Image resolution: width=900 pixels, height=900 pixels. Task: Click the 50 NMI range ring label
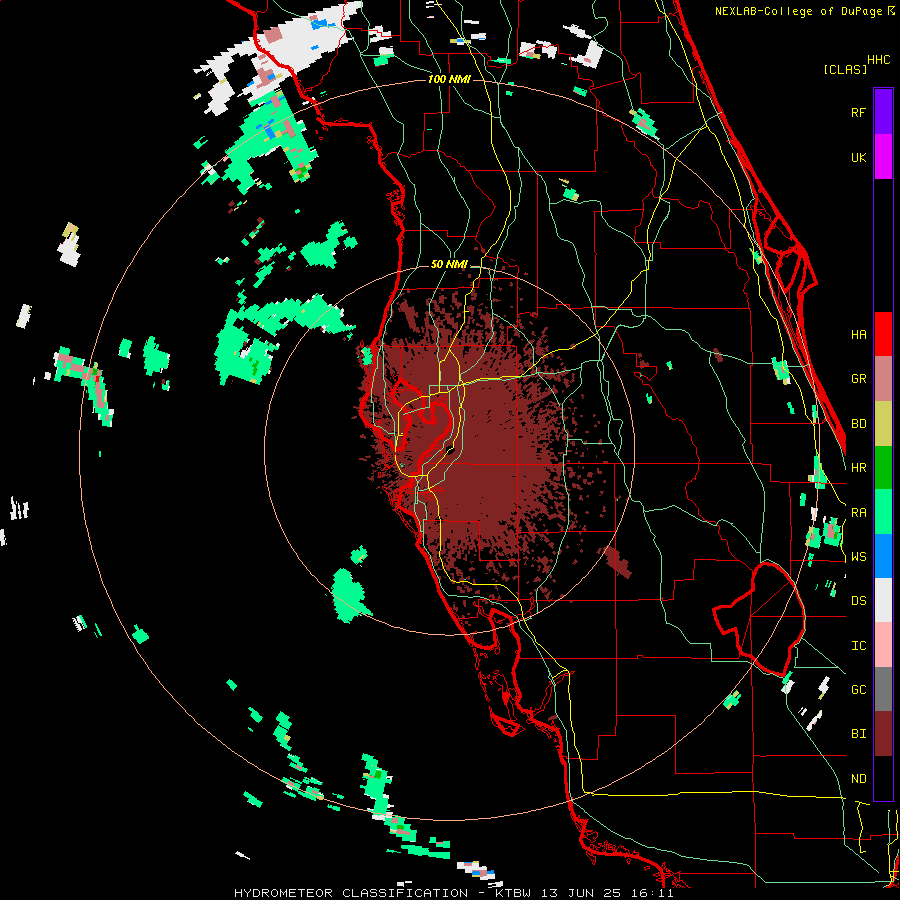point(449,265)
